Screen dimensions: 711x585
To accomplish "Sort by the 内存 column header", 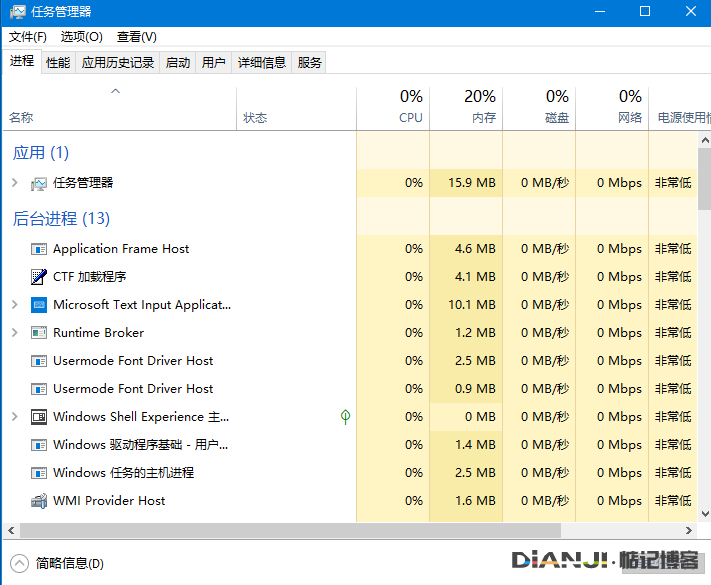I will click(466, 108).
